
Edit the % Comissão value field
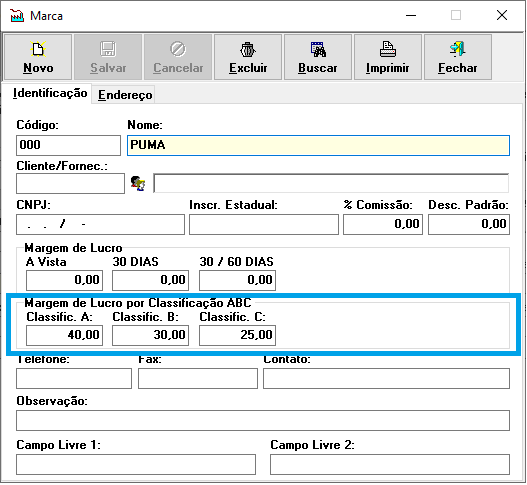click(x=382, y=224)
